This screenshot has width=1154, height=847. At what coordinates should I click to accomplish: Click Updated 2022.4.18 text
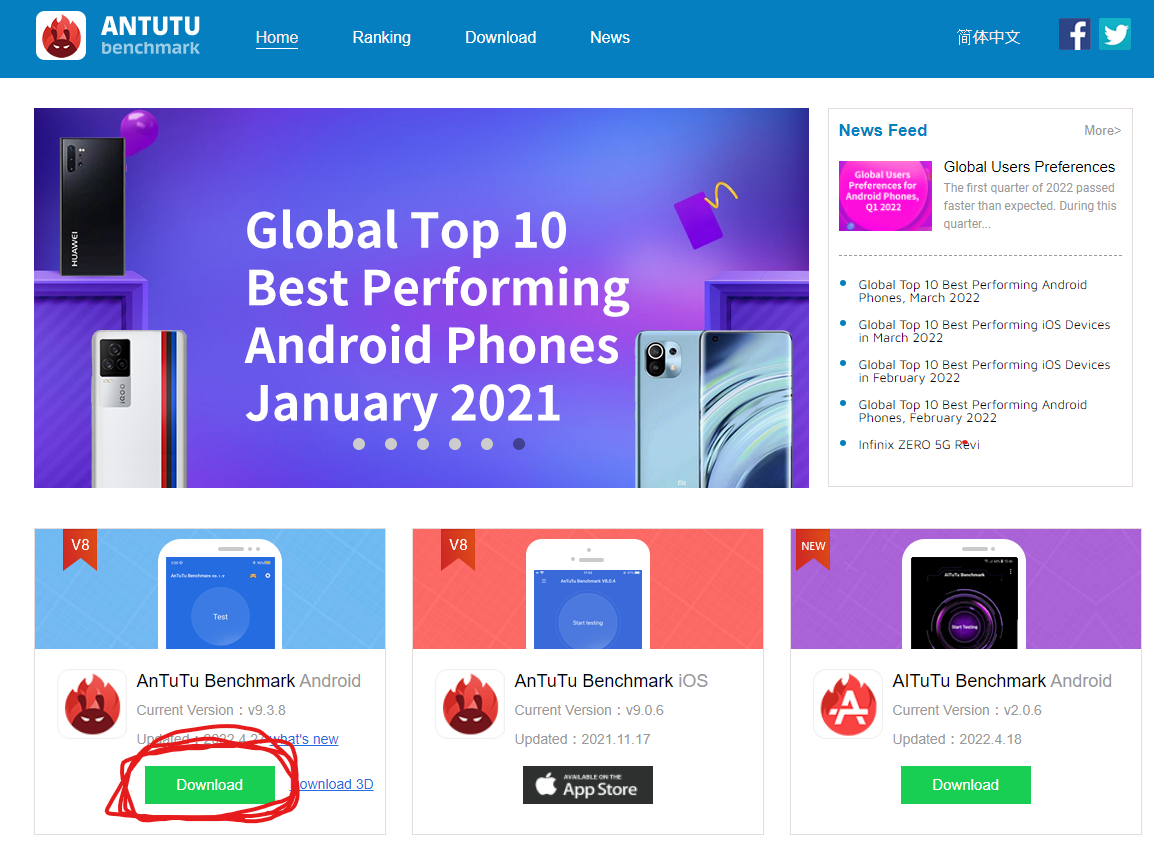click(957, 739)
